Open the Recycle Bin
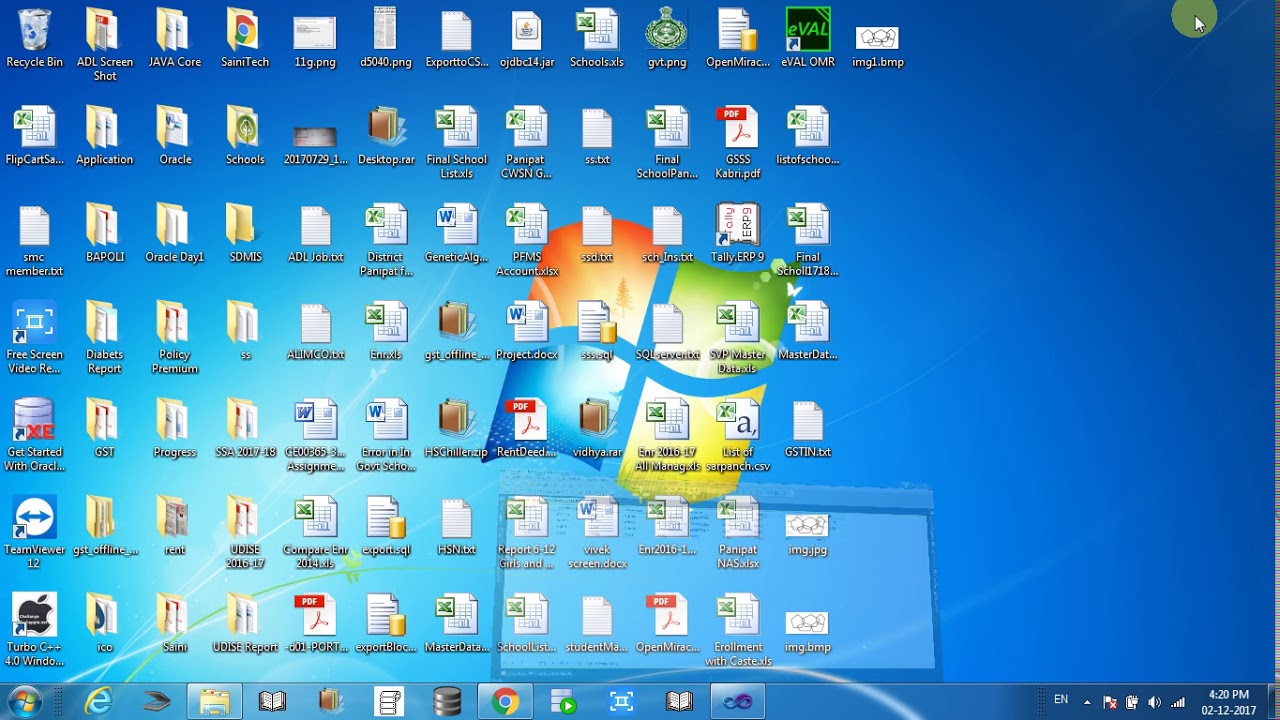This screenshot has height=720, width=1280. point(34,32)
